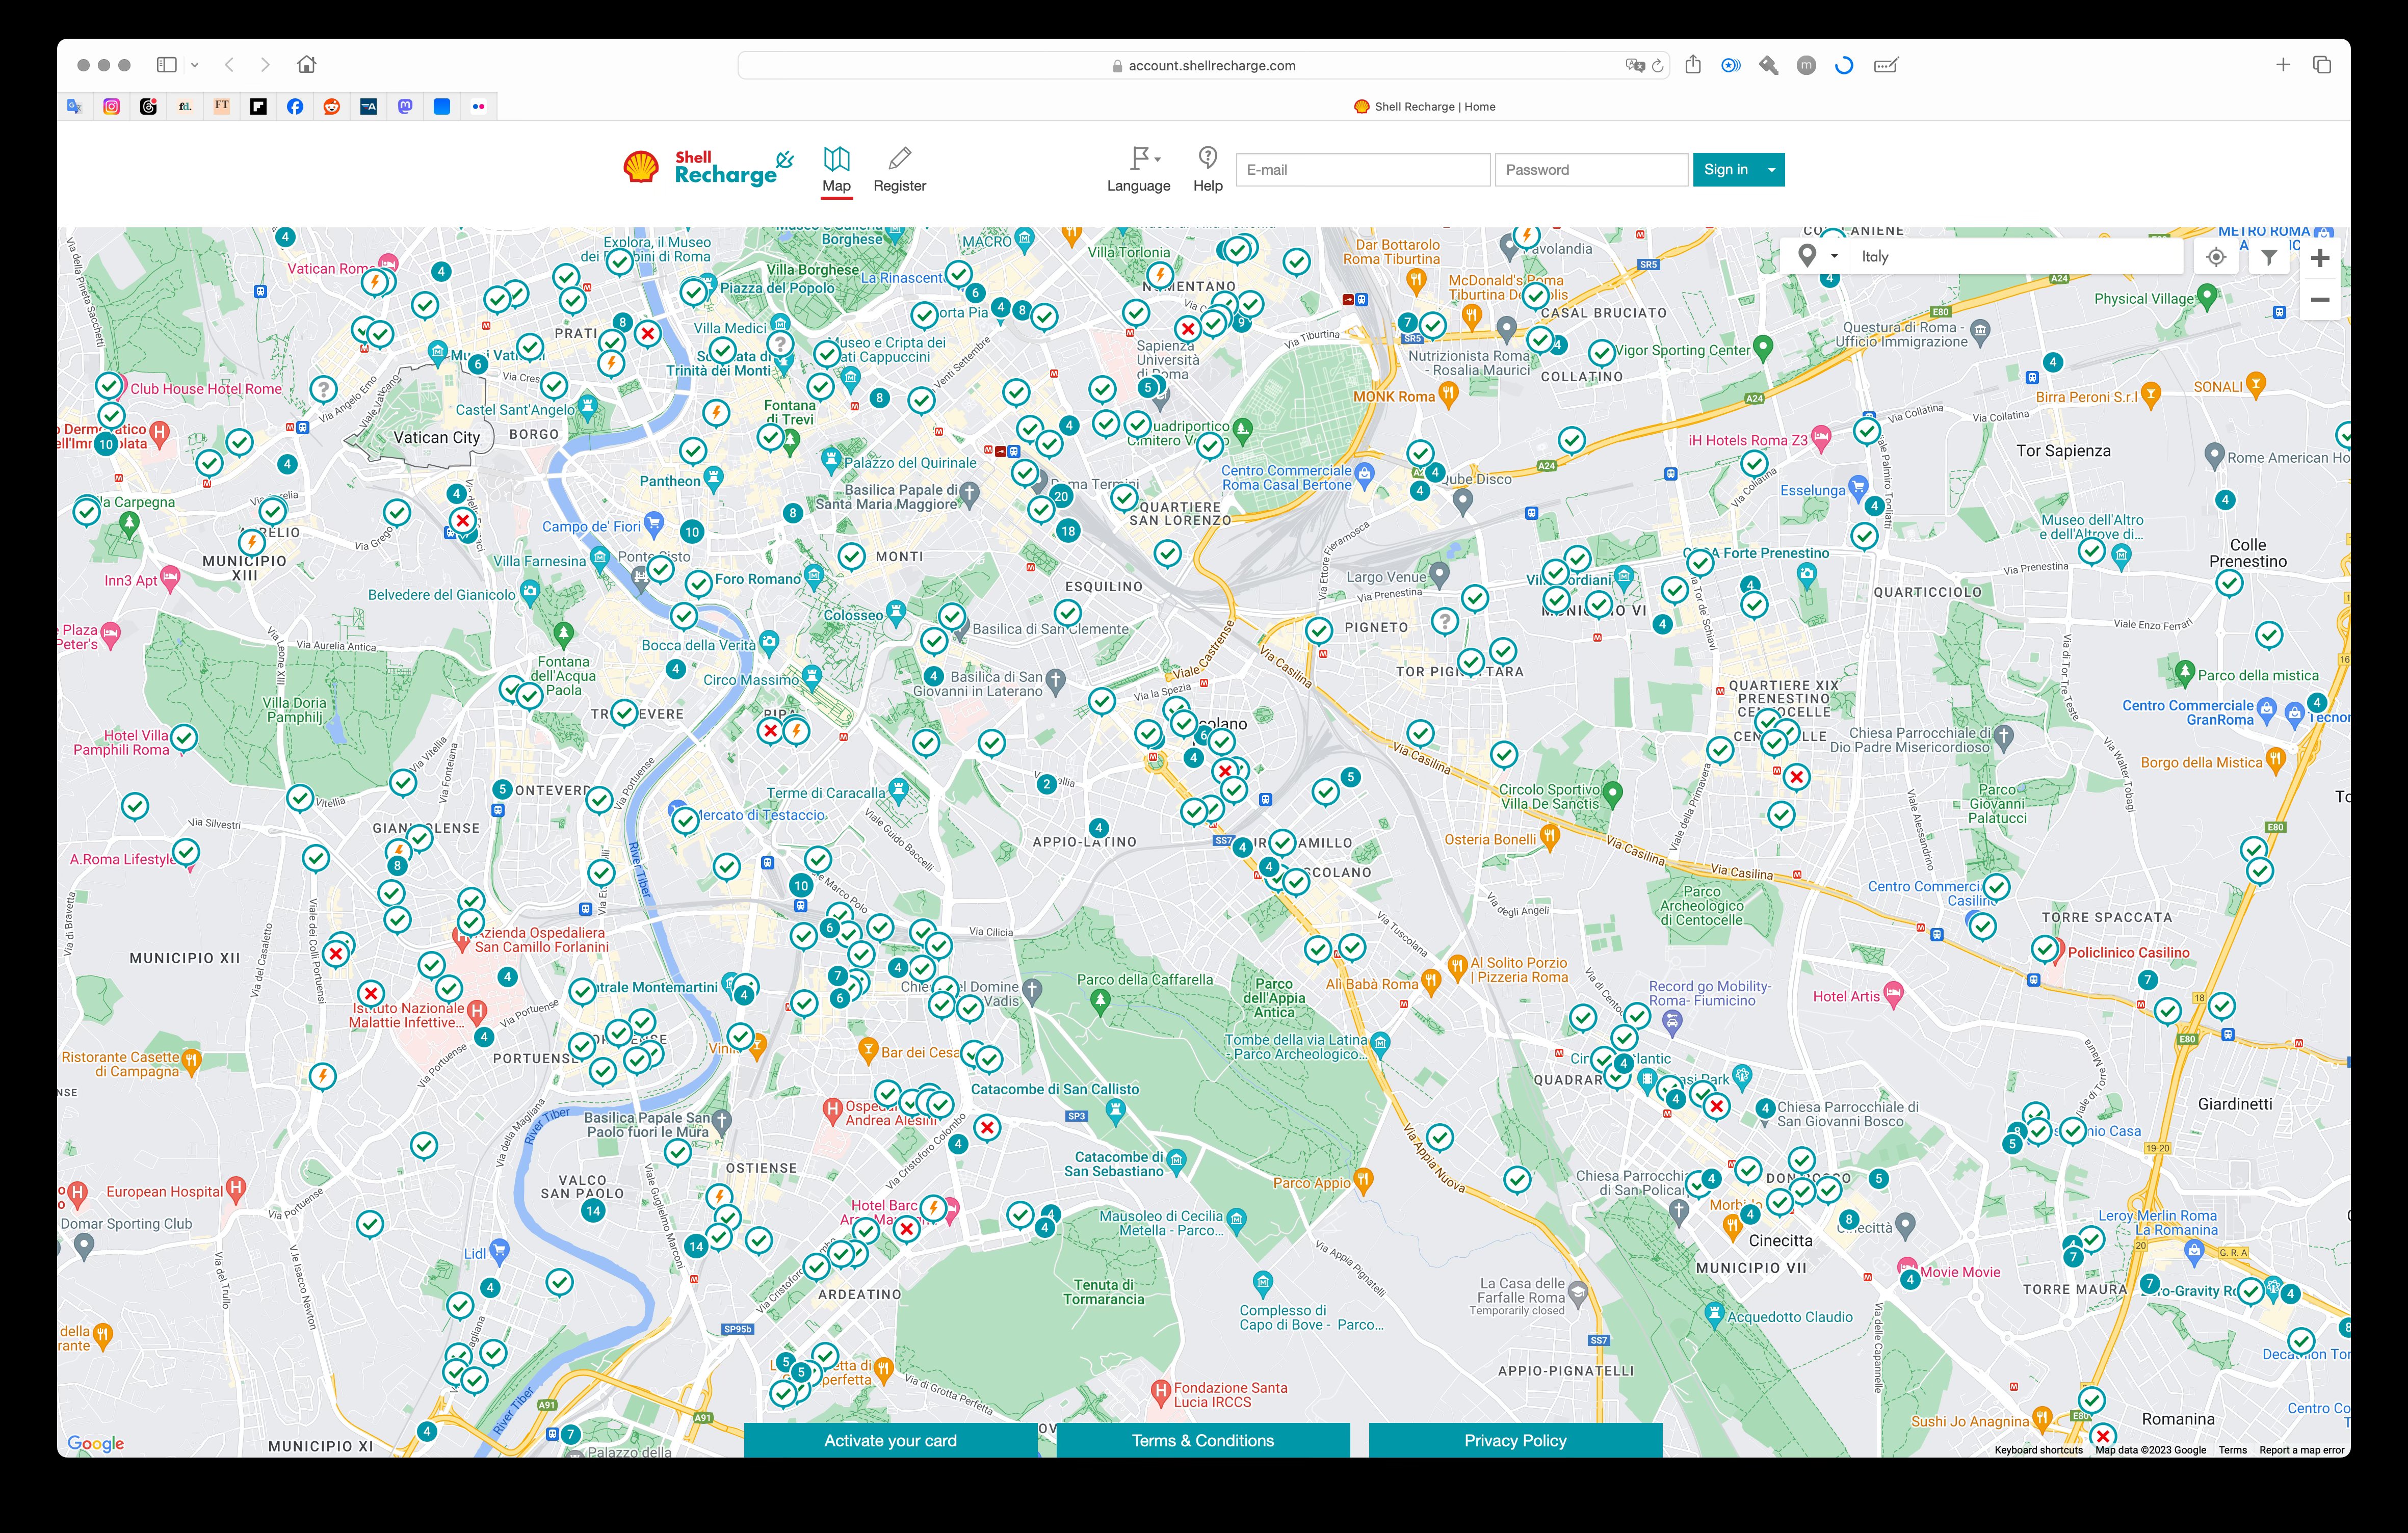Open the blue star extension

click(1730, 65)
